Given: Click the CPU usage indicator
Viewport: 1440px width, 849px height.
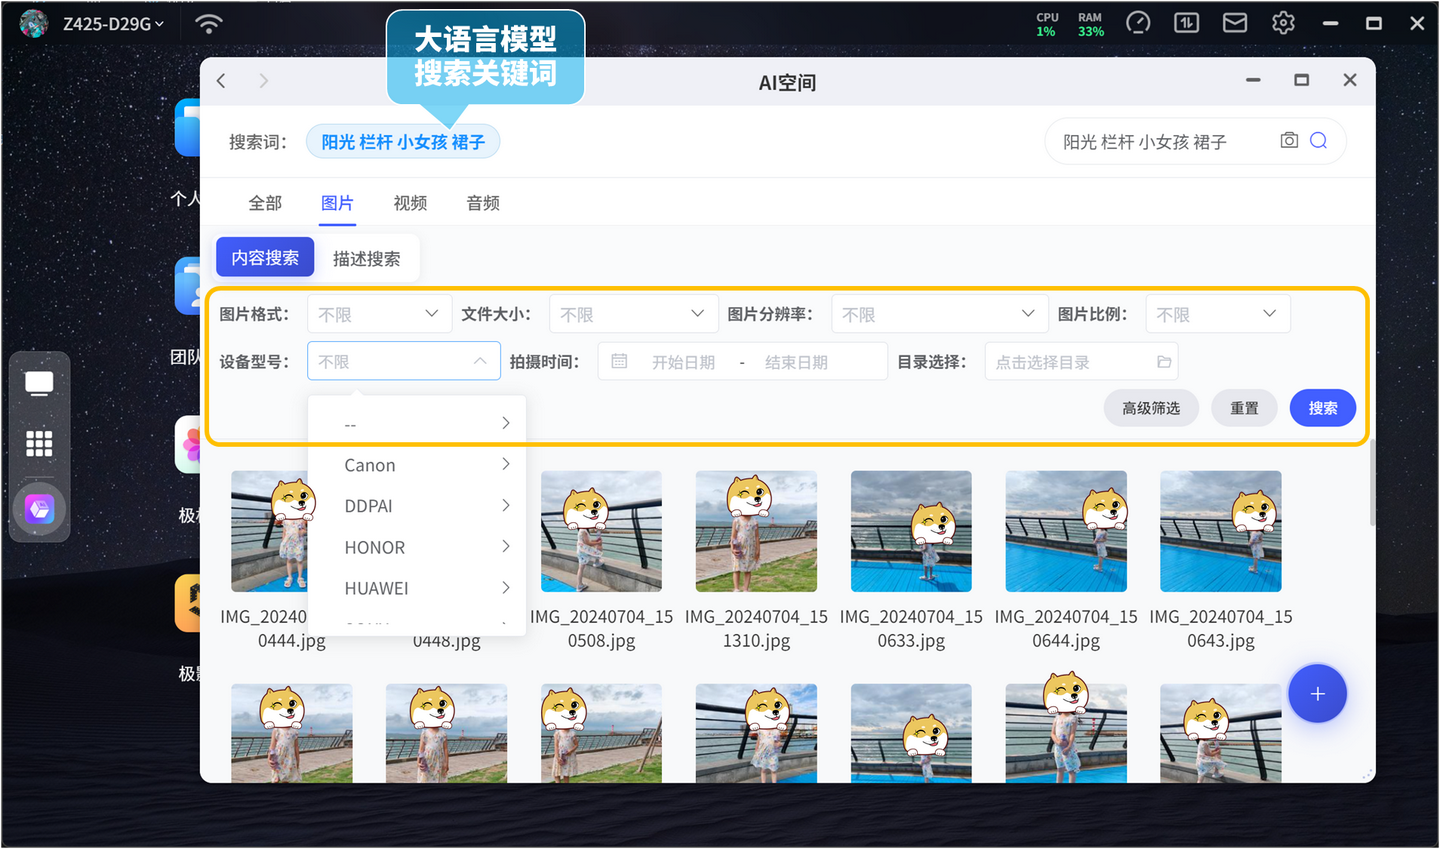Looking at the screenshot, I should [x=1047, y=24].
